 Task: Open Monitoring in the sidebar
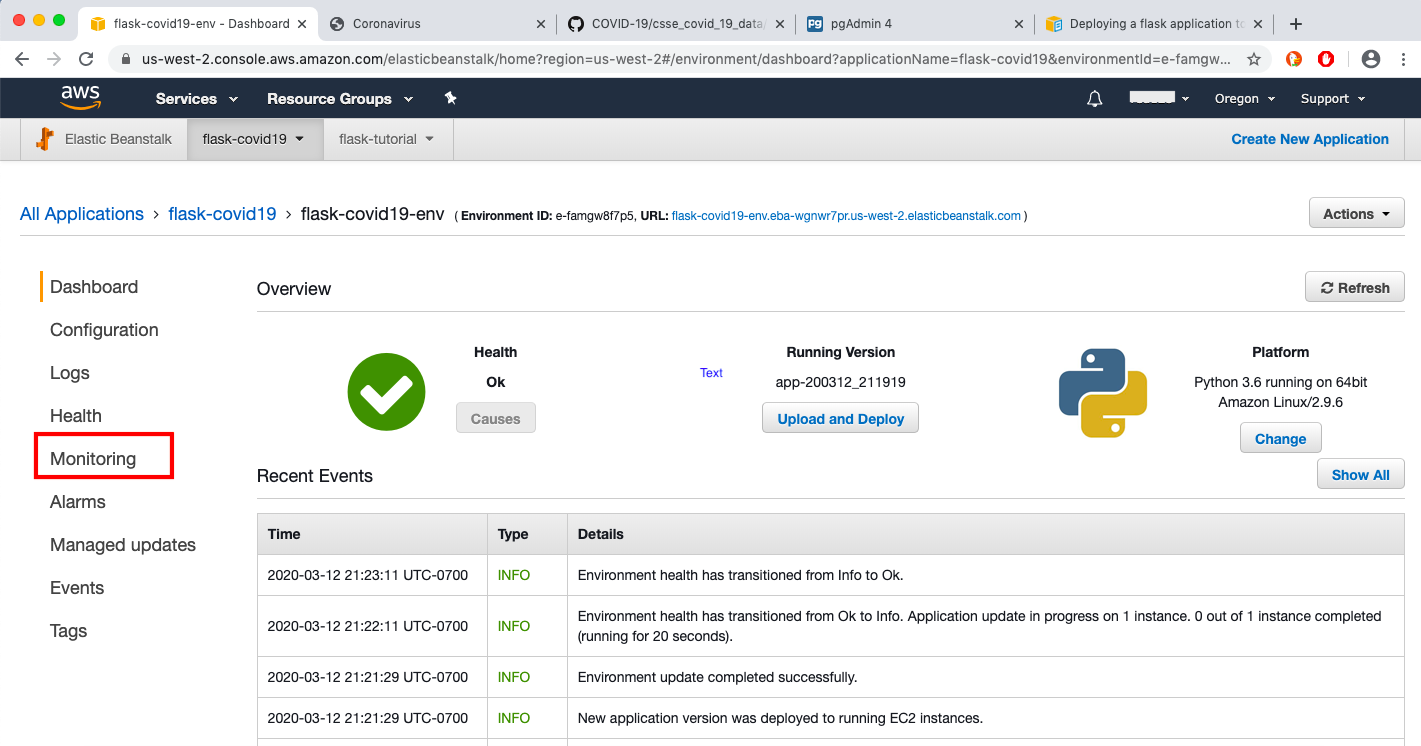pos(93,459)
